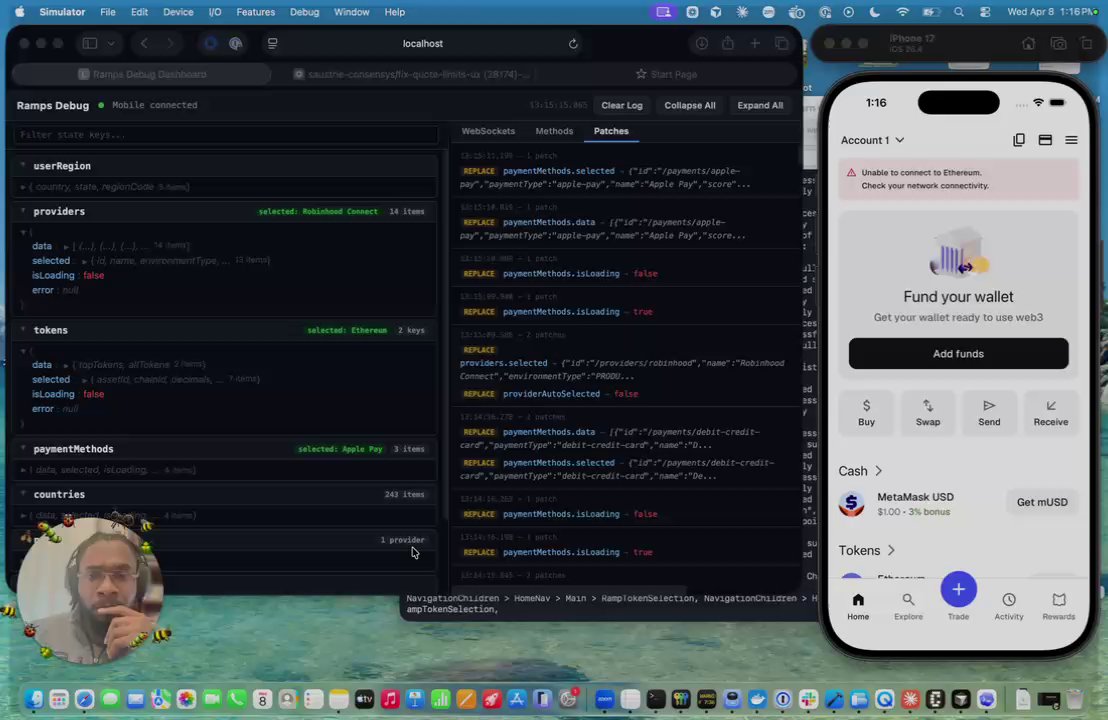Click the providers.selected Robinhood patch entry

point(624,363)
